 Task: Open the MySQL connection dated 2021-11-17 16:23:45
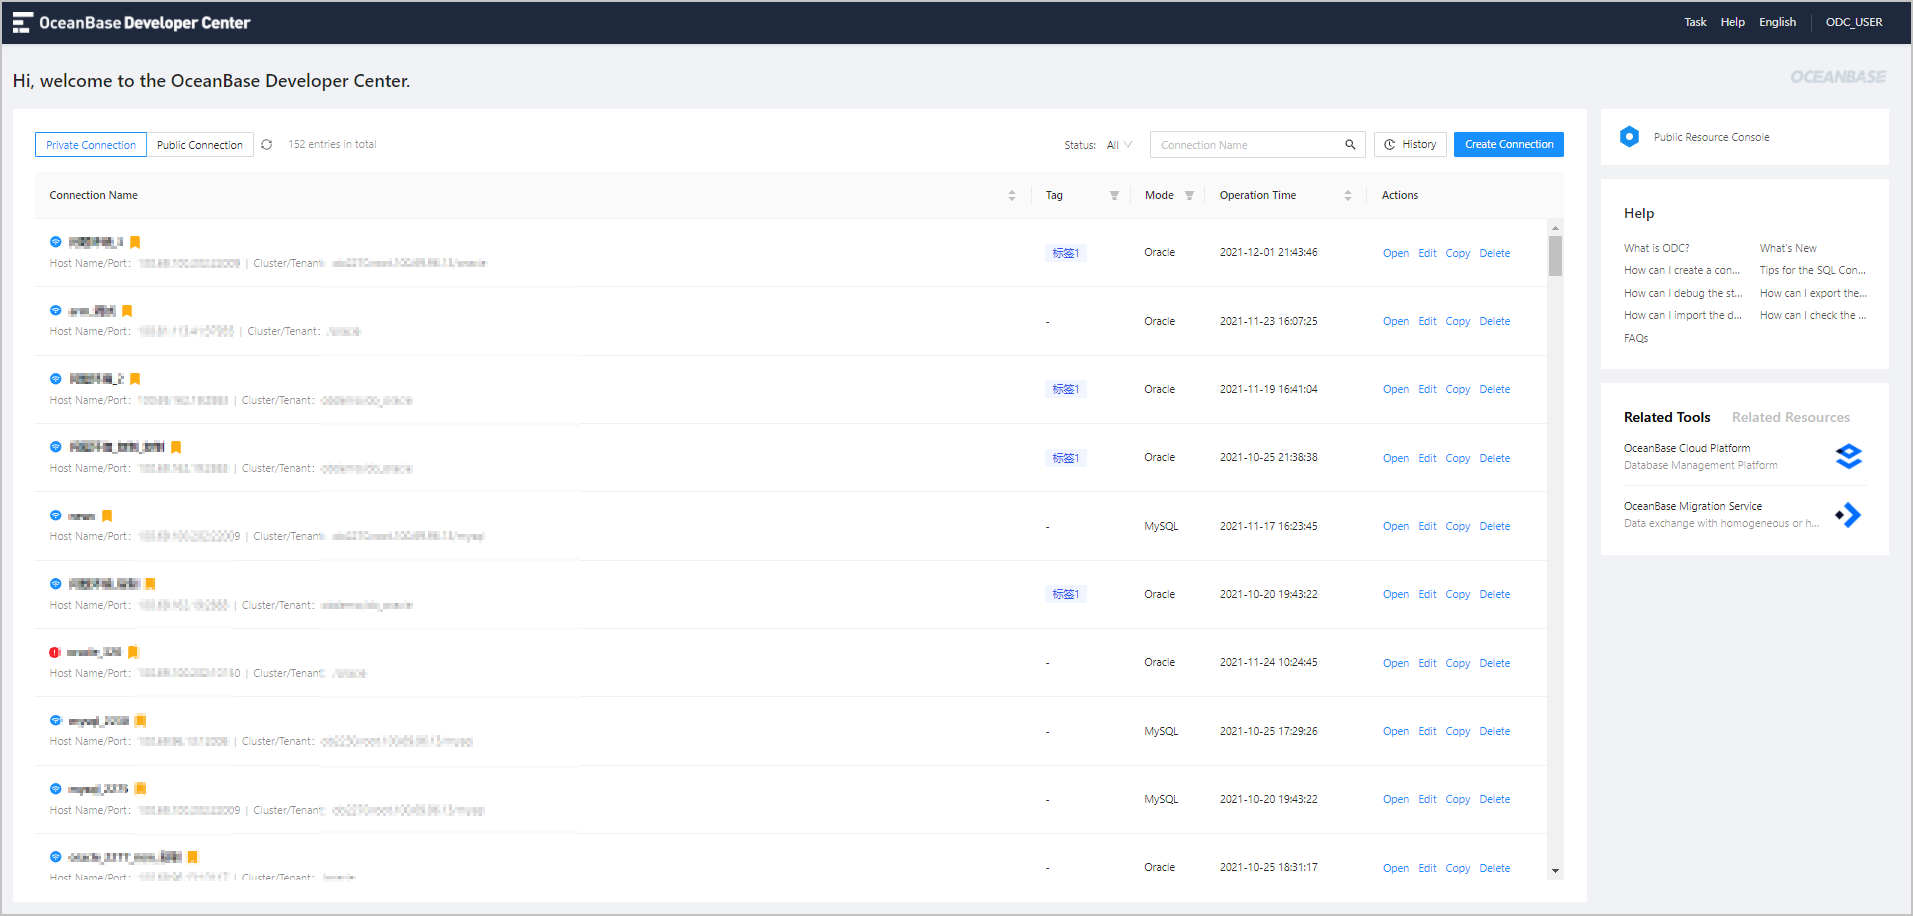pos(1396,527)
